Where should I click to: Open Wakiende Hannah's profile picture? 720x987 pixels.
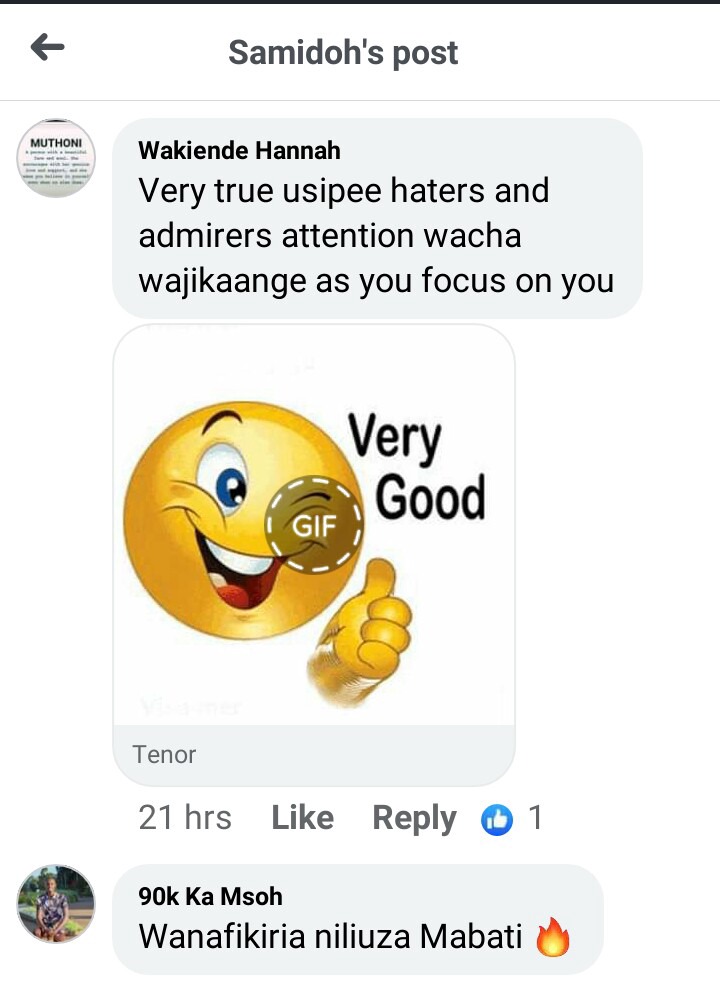[56, 158]
